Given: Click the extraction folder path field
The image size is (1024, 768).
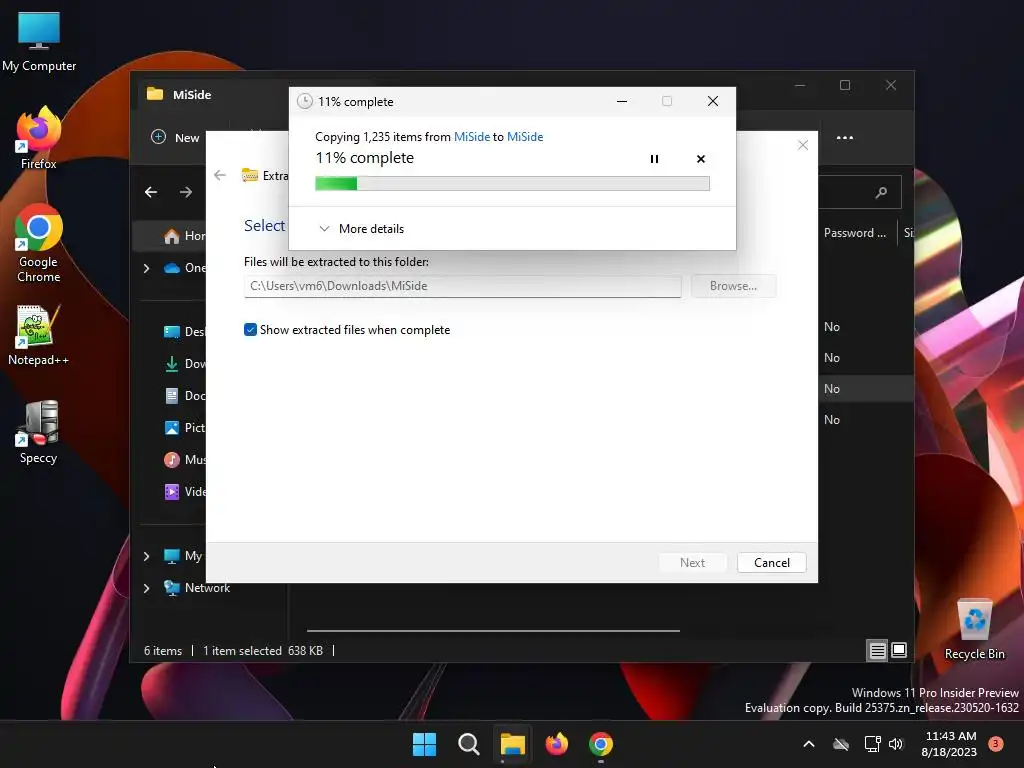Looking at the screenshot, I should point(462,286).
